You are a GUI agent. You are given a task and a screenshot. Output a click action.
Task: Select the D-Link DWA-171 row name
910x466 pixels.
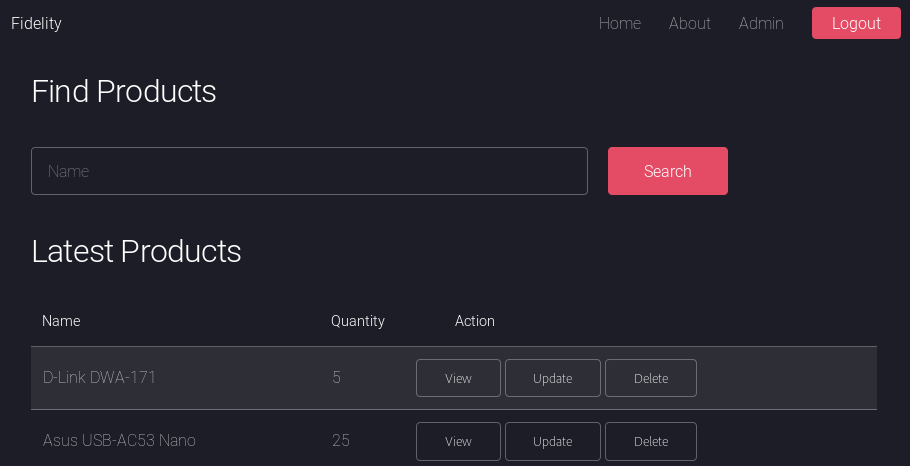pos(99,377)
